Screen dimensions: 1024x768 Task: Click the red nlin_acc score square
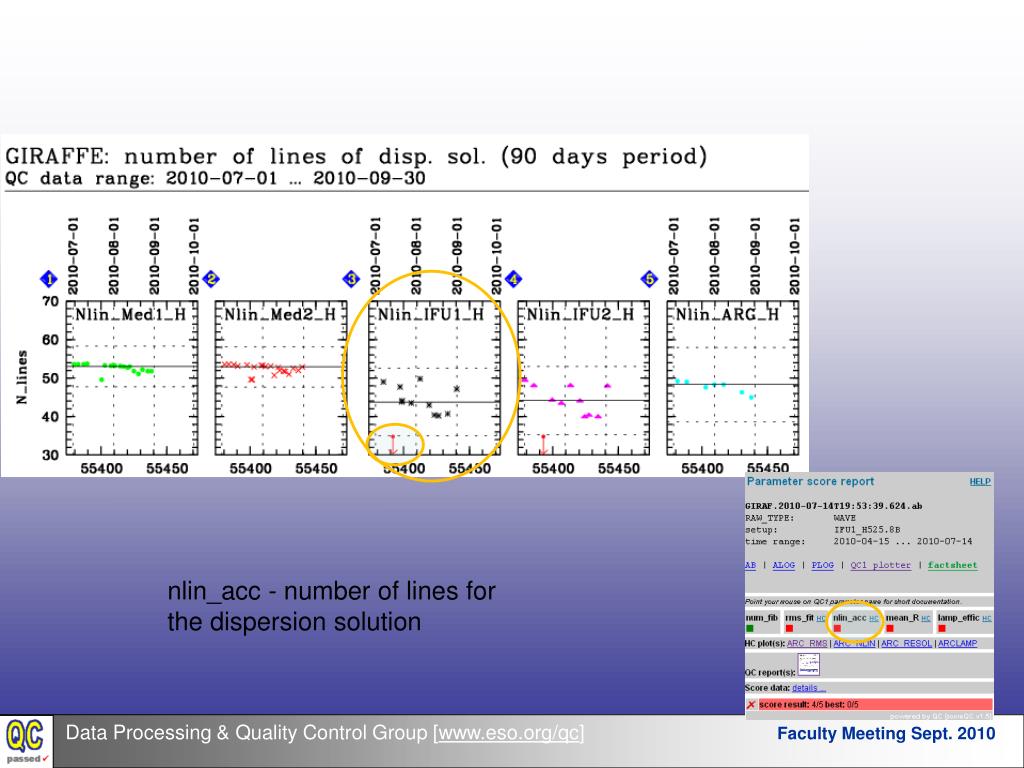click(837, 628)
